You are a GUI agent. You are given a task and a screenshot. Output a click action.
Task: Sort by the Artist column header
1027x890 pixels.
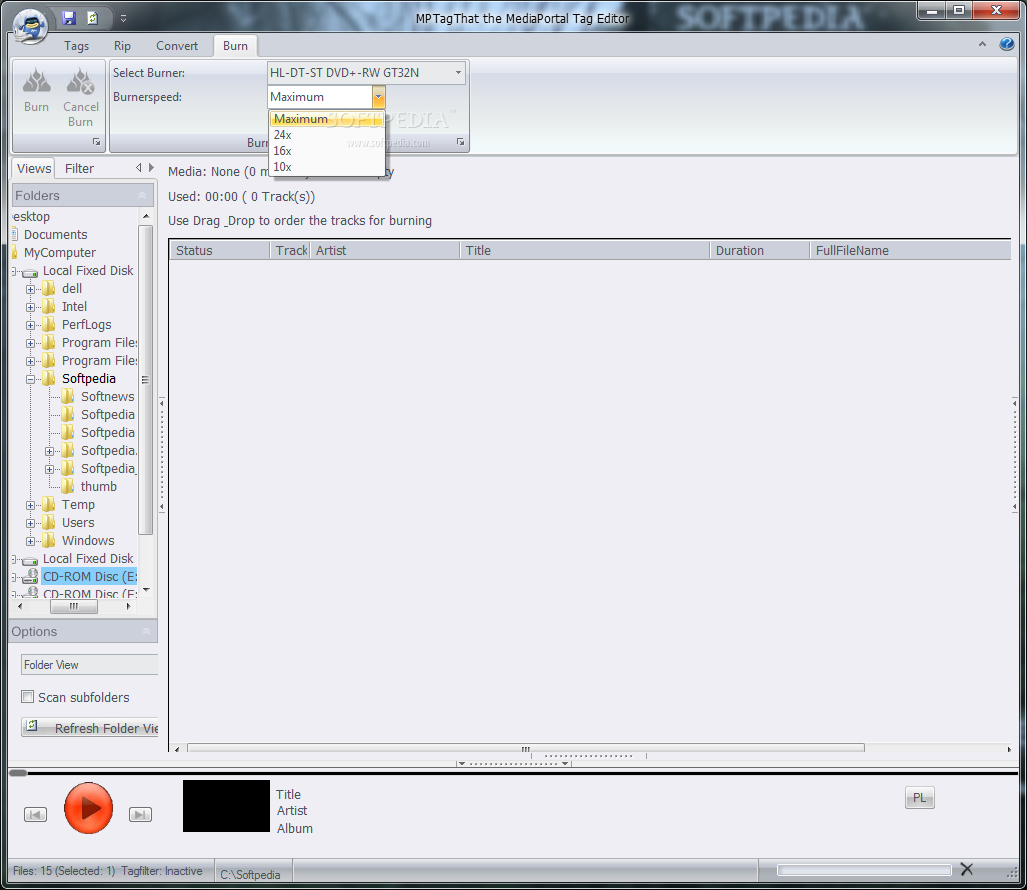click(x=384, y=250)
